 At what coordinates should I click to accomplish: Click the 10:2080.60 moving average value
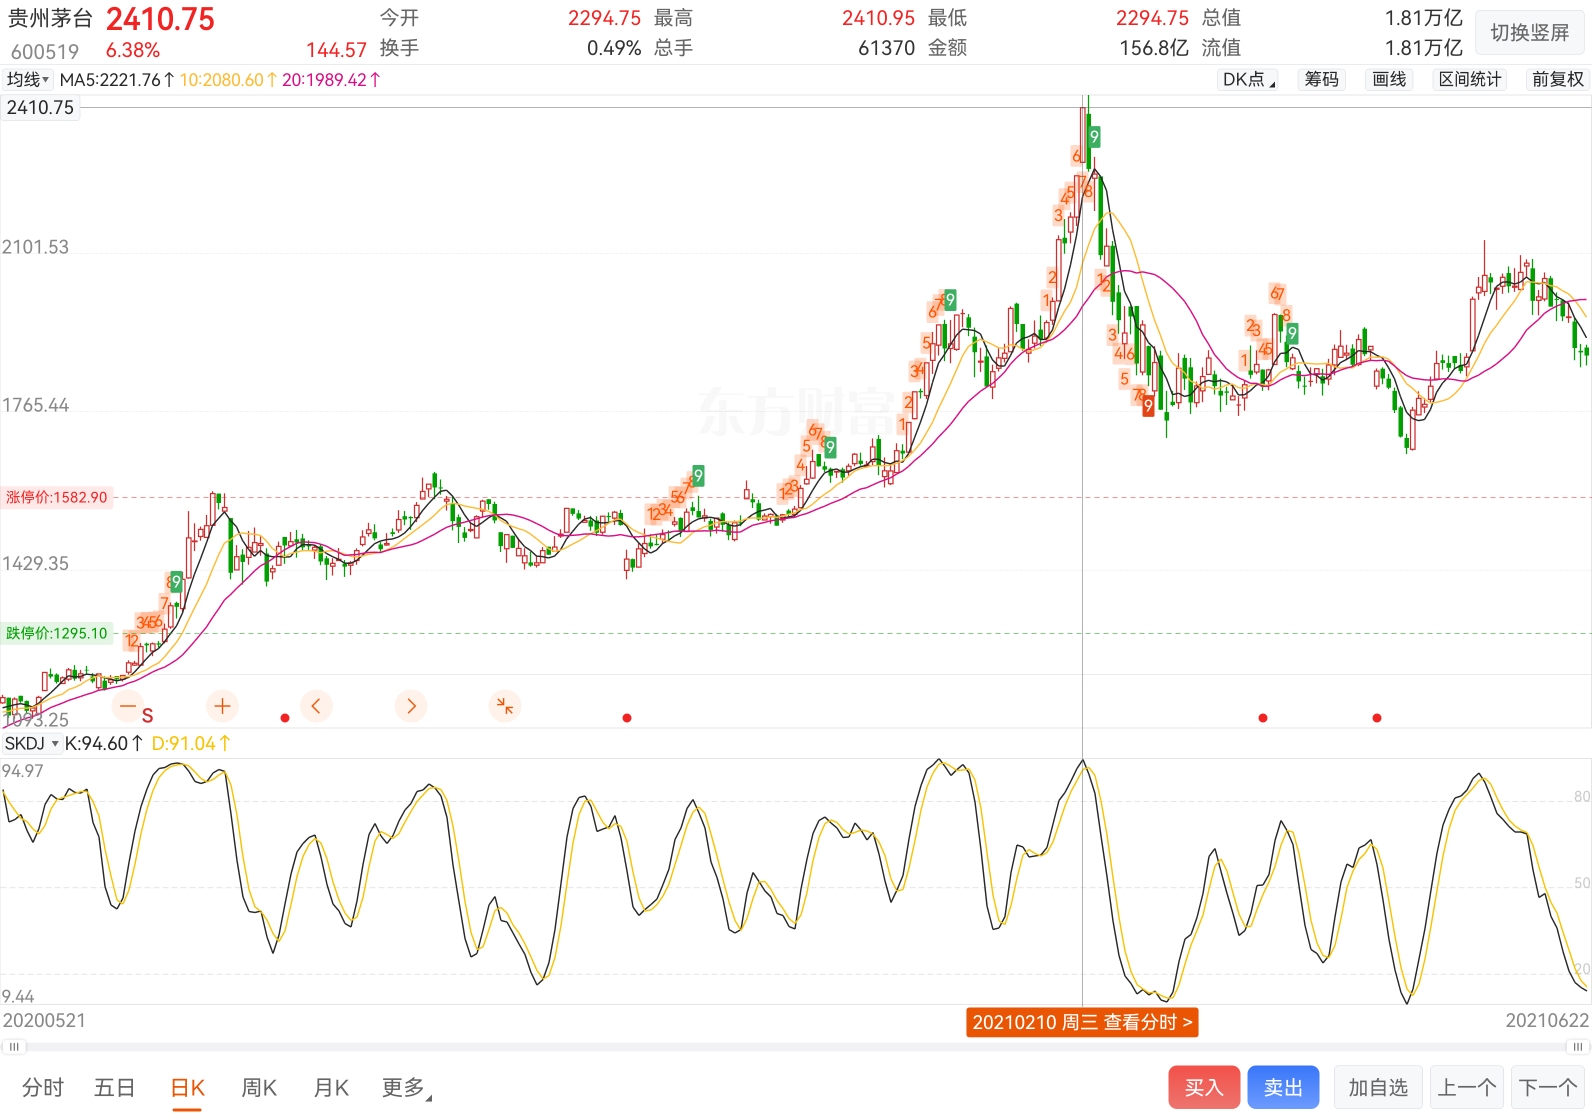[228, 79]
